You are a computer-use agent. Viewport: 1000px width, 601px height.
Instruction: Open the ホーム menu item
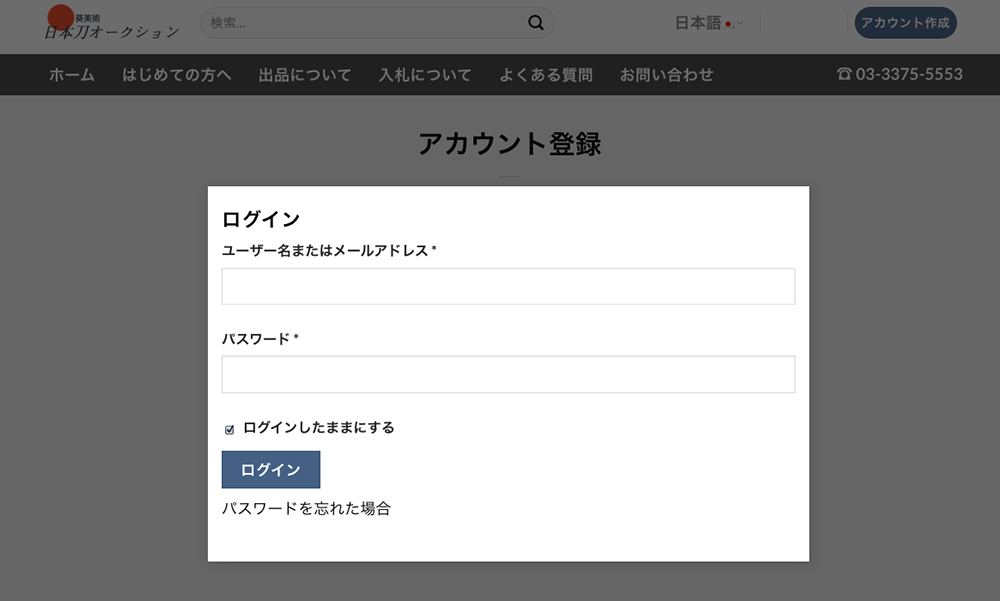click(x=72, y=75)
